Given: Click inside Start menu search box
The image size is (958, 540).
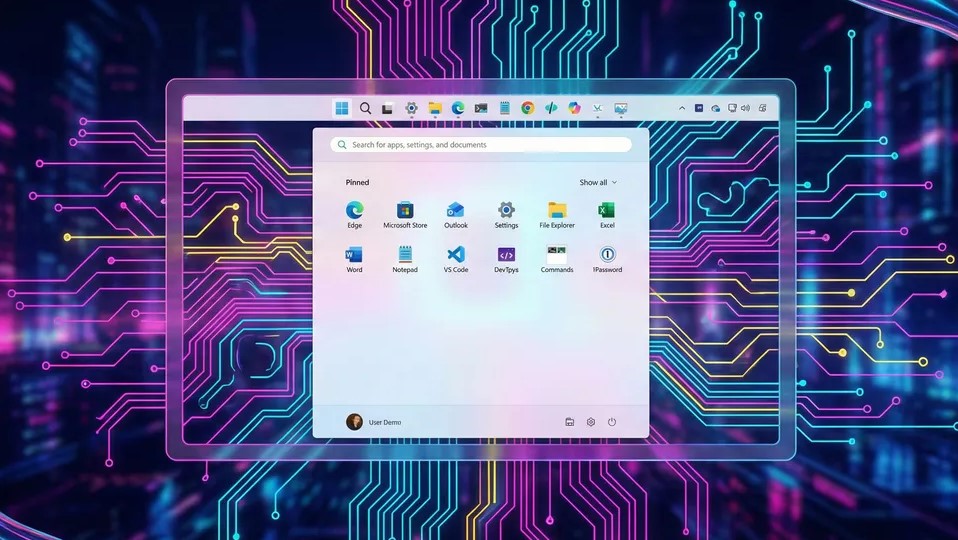Looking at the screenshot, I should [x=481, y=145].
